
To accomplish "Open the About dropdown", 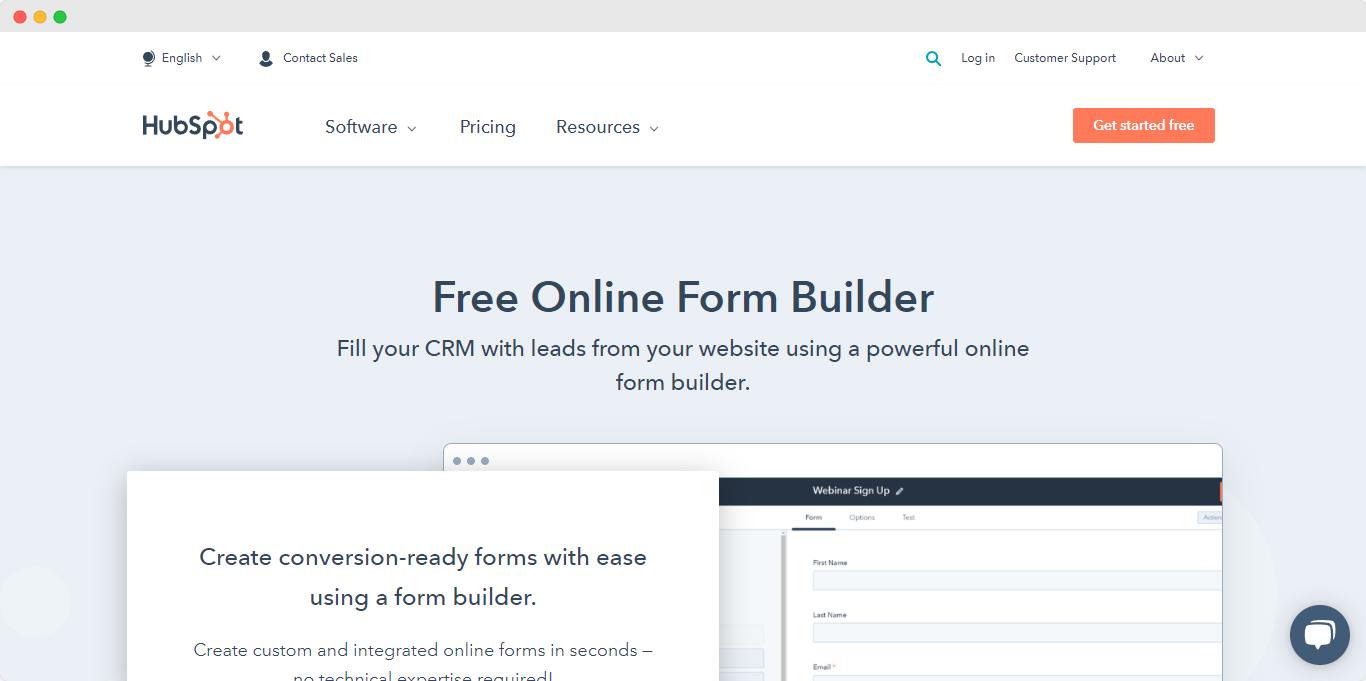I will pos(1176,58).
